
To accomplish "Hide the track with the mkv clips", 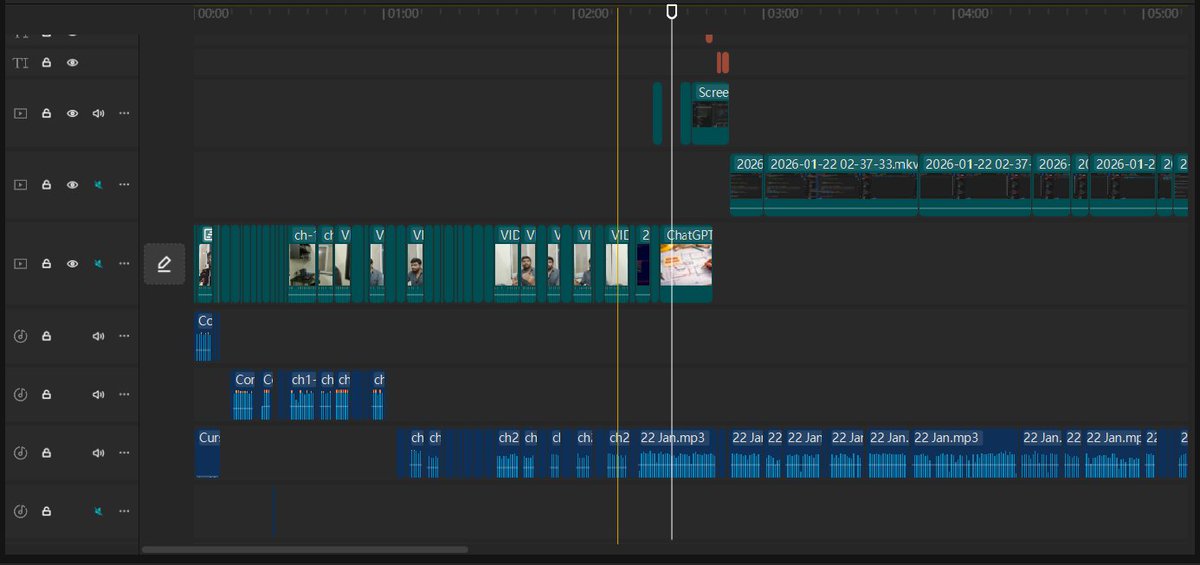I will [72, 185].
